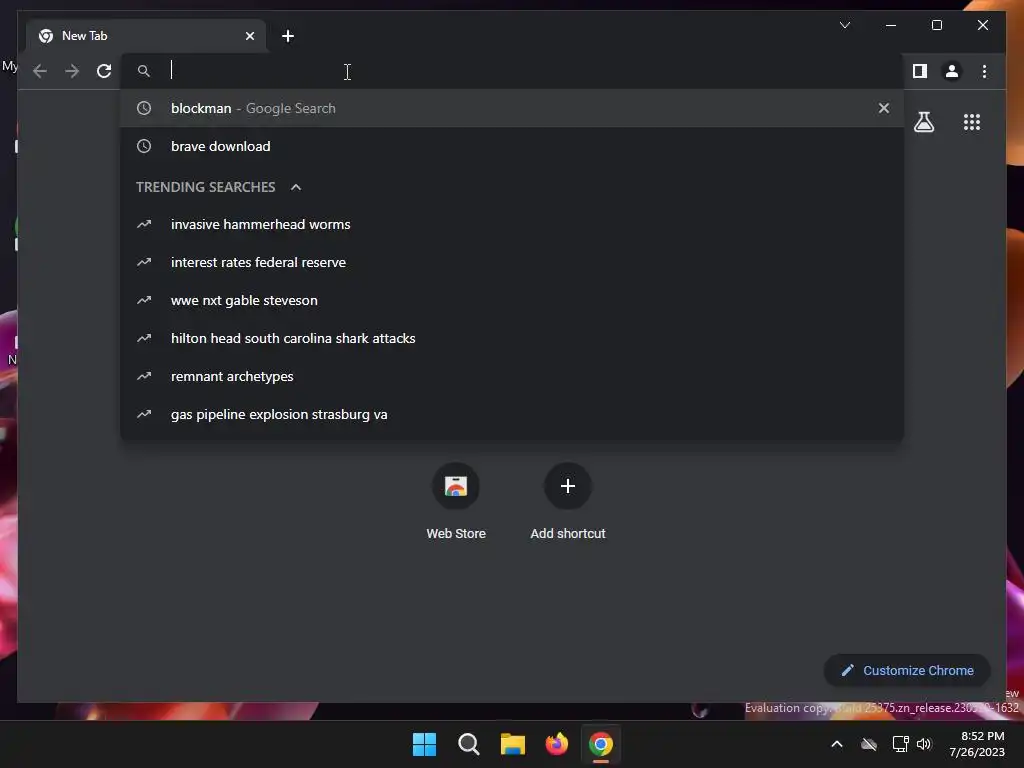Pick wwe nxt gable steveson suggestion

point(512,300)
